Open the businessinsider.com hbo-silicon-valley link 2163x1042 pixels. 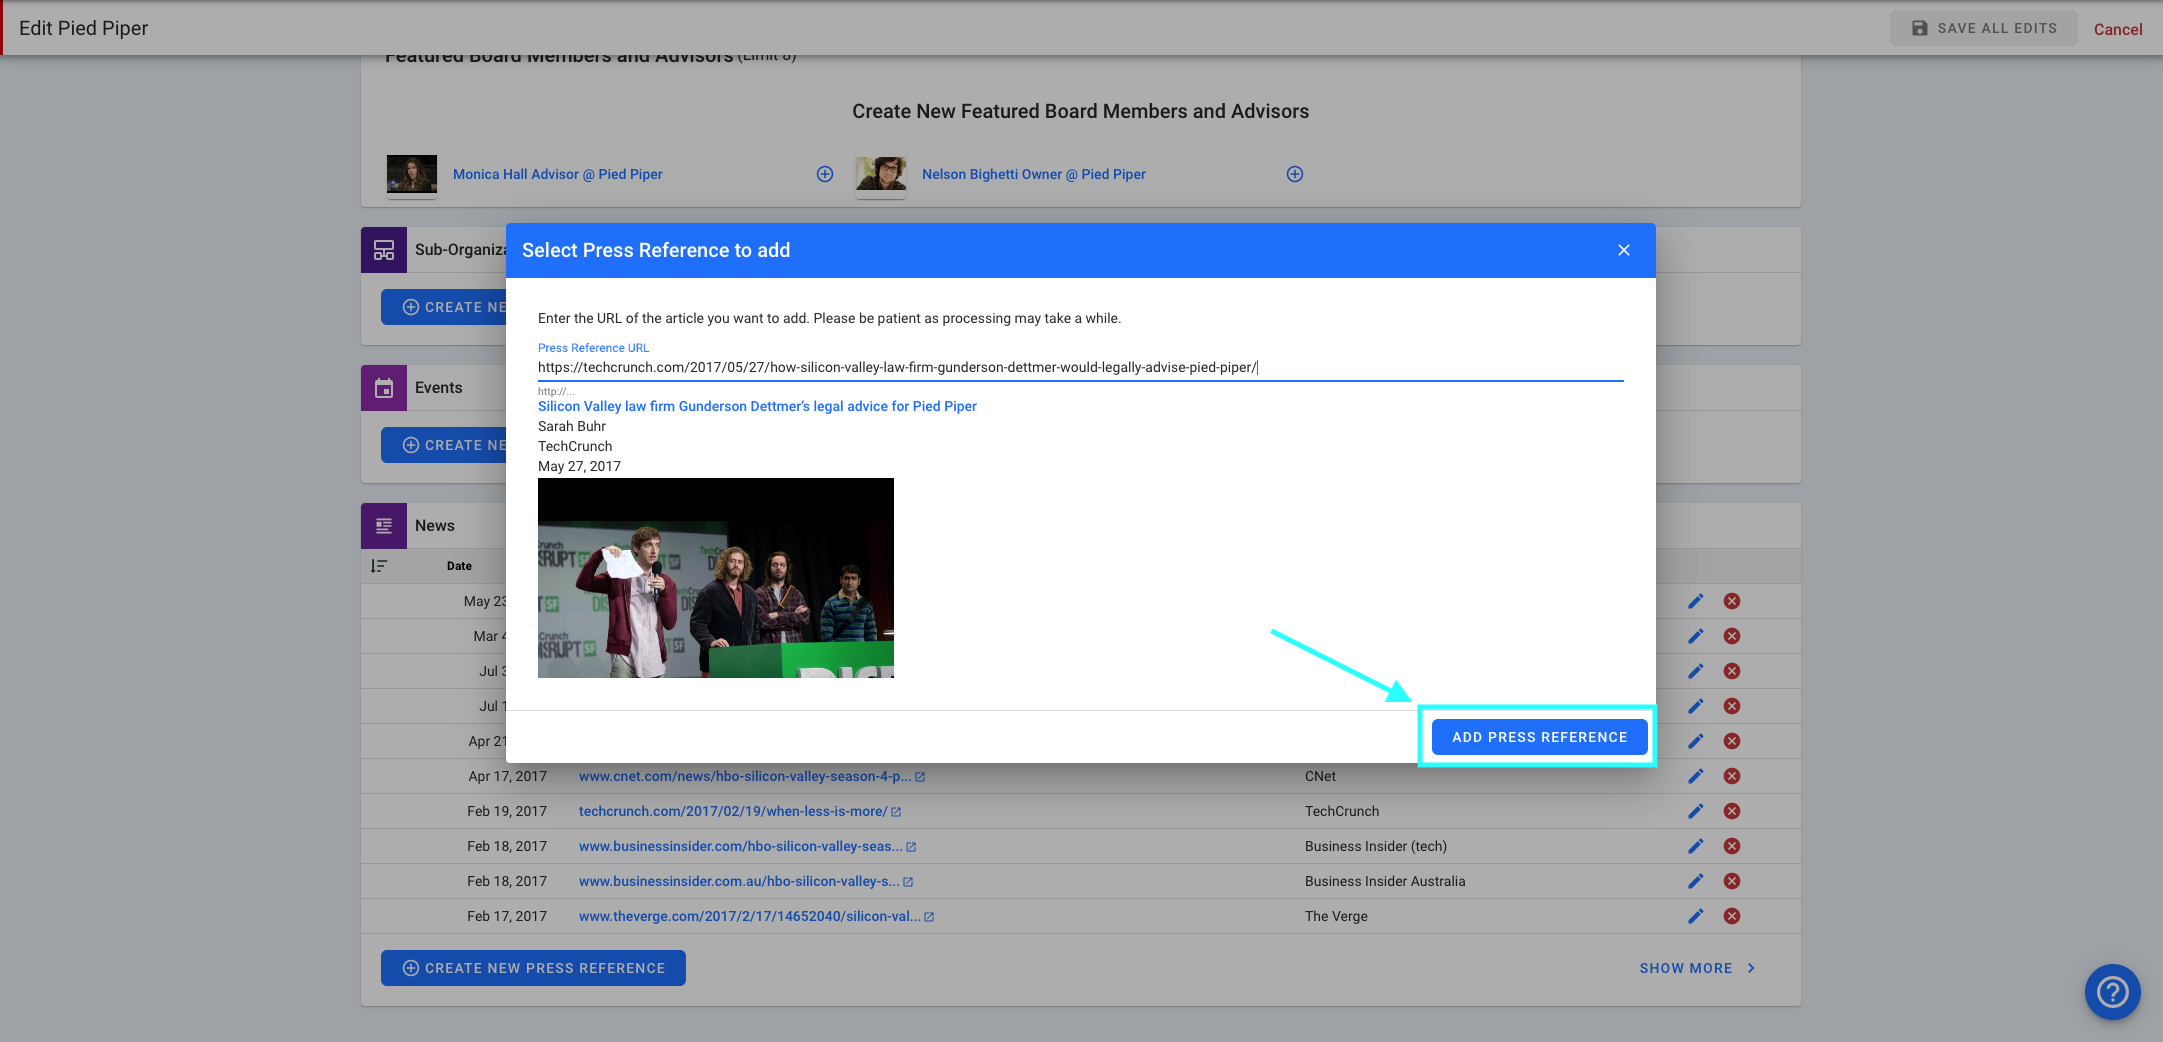747,846
